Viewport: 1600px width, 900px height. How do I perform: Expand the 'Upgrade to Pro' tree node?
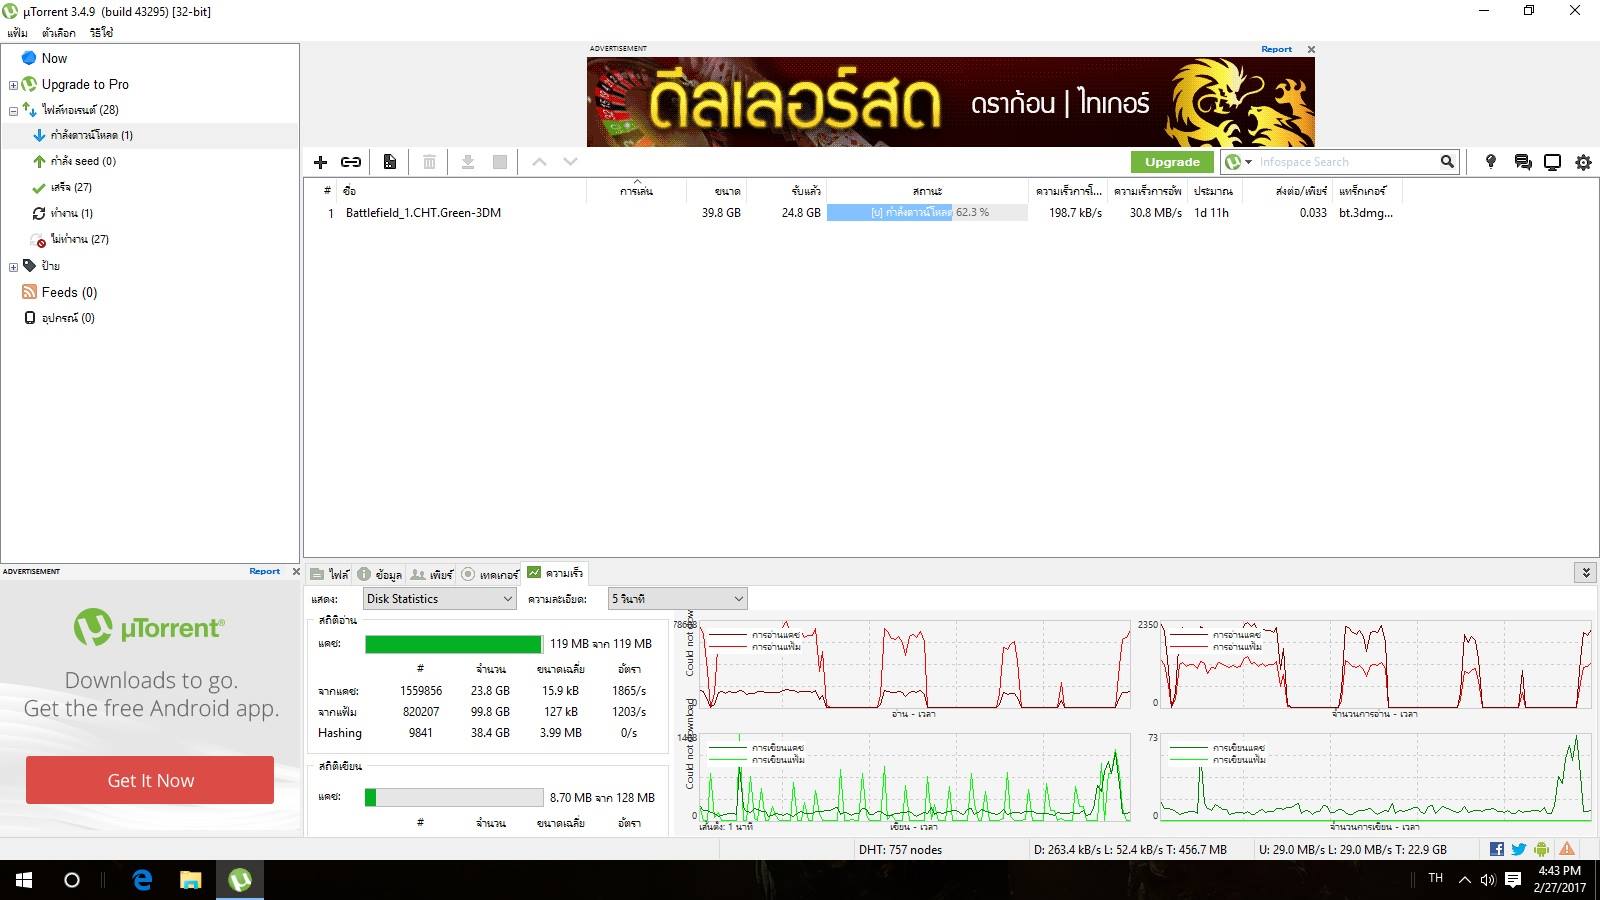tap(13, 85)
